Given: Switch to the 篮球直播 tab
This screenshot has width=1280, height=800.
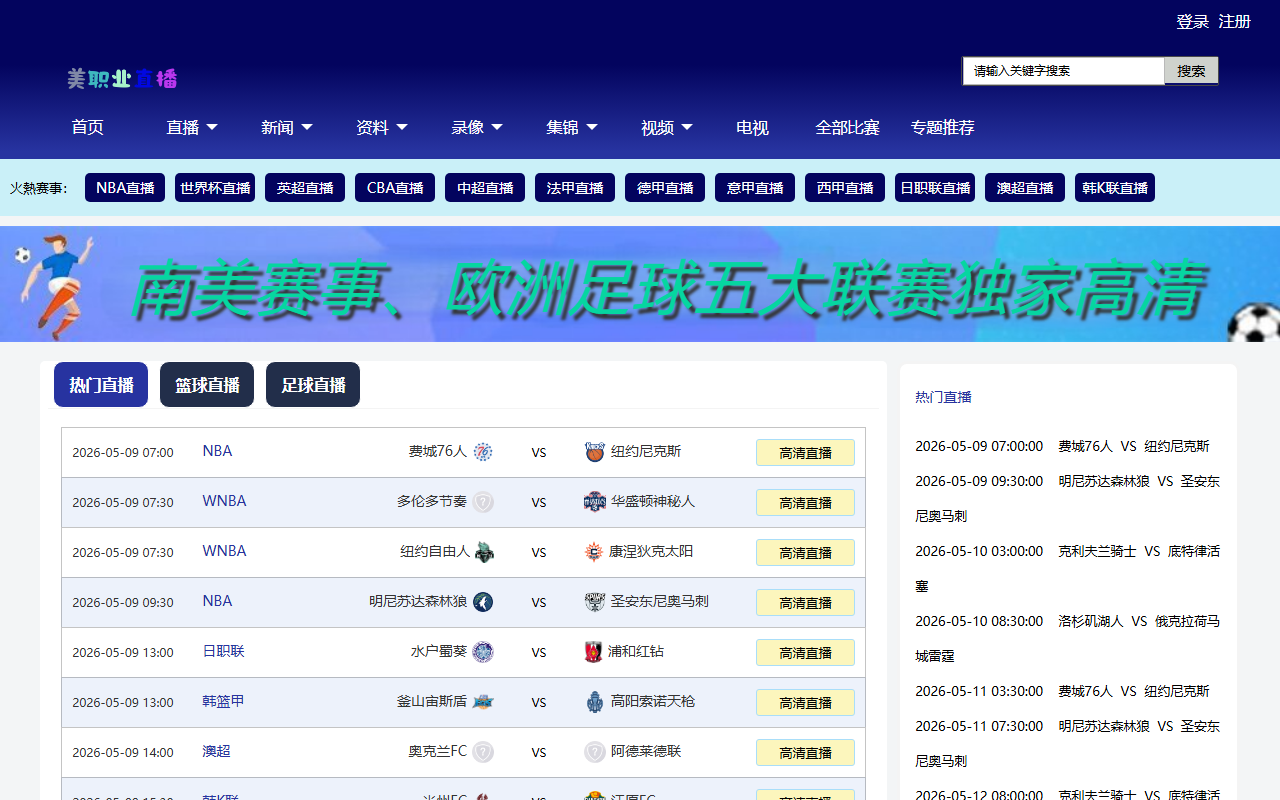Looking at the screenshot, I should click(x=207, y=384).
